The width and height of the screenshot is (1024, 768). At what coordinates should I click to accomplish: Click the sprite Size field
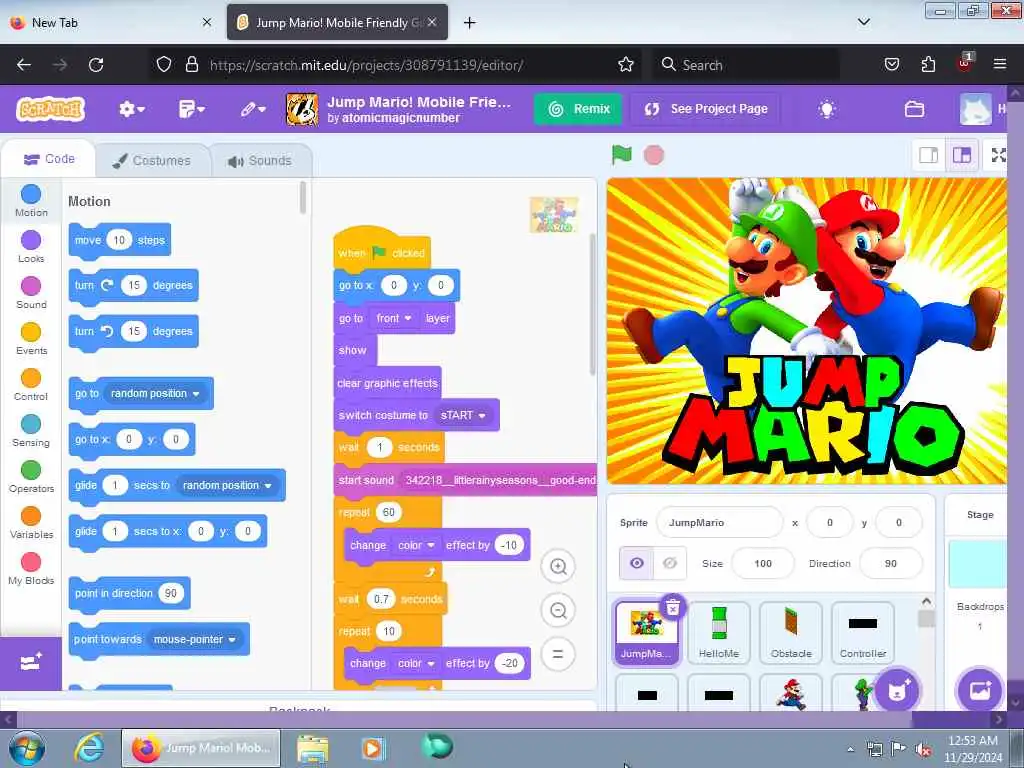coord(763,563)
